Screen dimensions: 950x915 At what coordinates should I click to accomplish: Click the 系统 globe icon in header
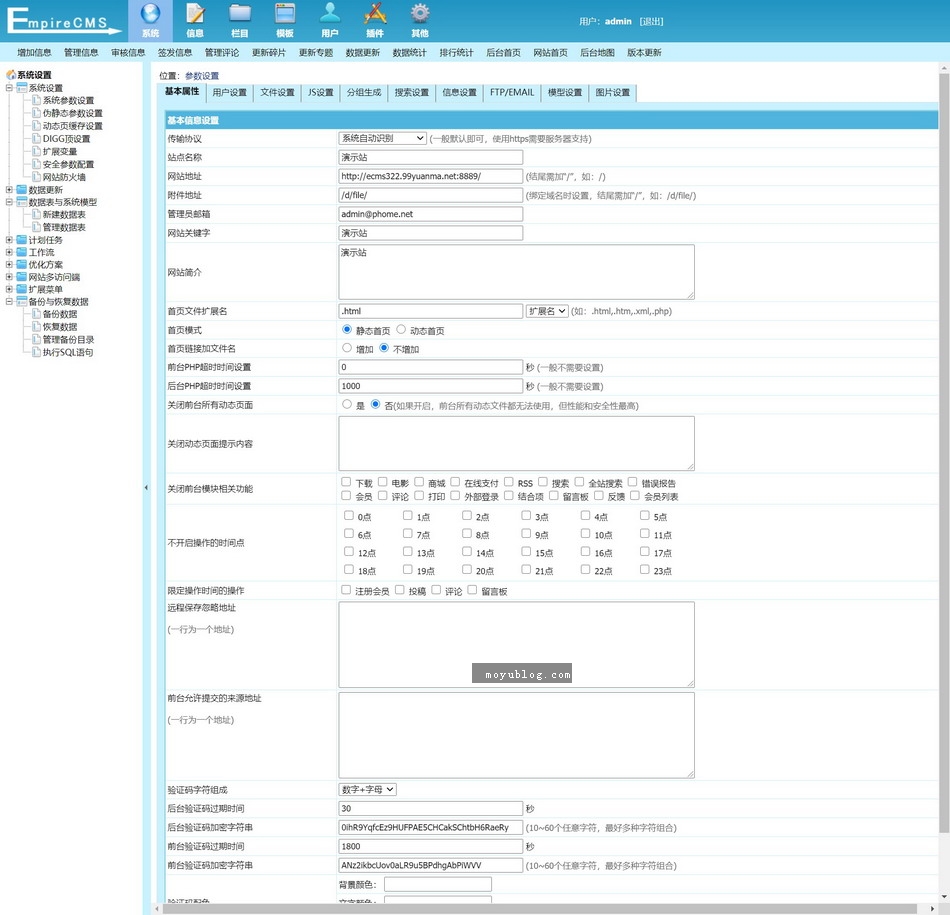click(x=150, y=14)
